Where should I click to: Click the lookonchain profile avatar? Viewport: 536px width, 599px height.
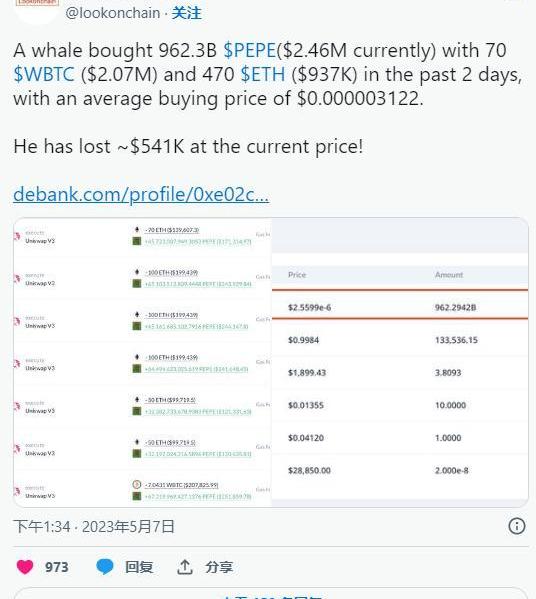pos(37,10)
